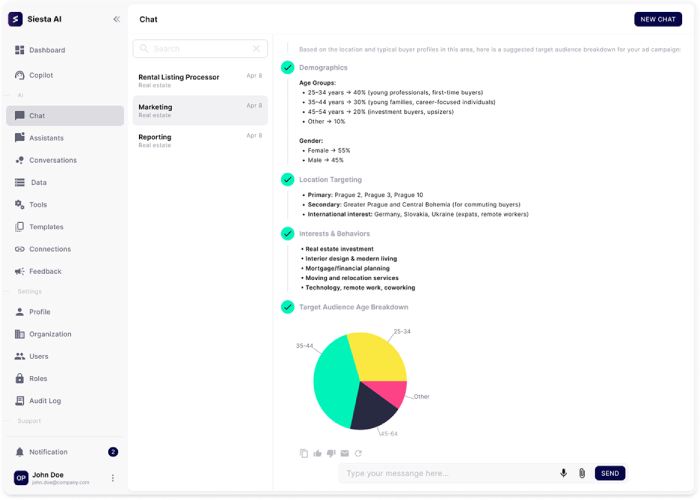700x500 pixels.
Task: Click the Location Targeting green checkmark
Action: point(287,180)
